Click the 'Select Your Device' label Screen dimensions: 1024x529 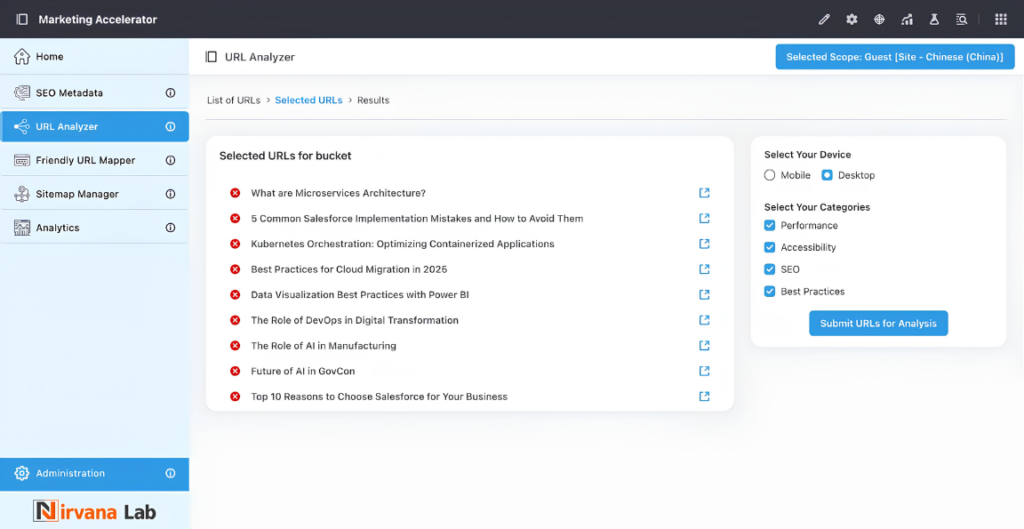tap(807, 155)
